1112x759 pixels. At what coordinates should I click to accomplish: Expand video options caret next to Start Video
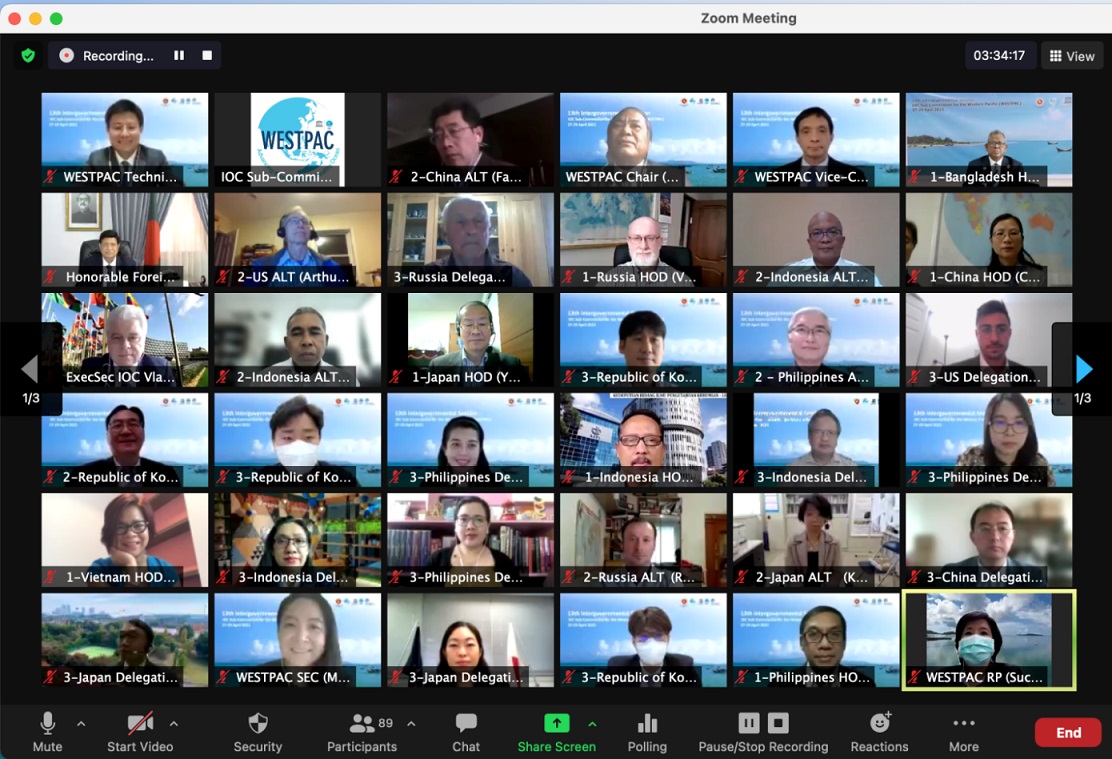pyautogui.click(x=174, y=724)
